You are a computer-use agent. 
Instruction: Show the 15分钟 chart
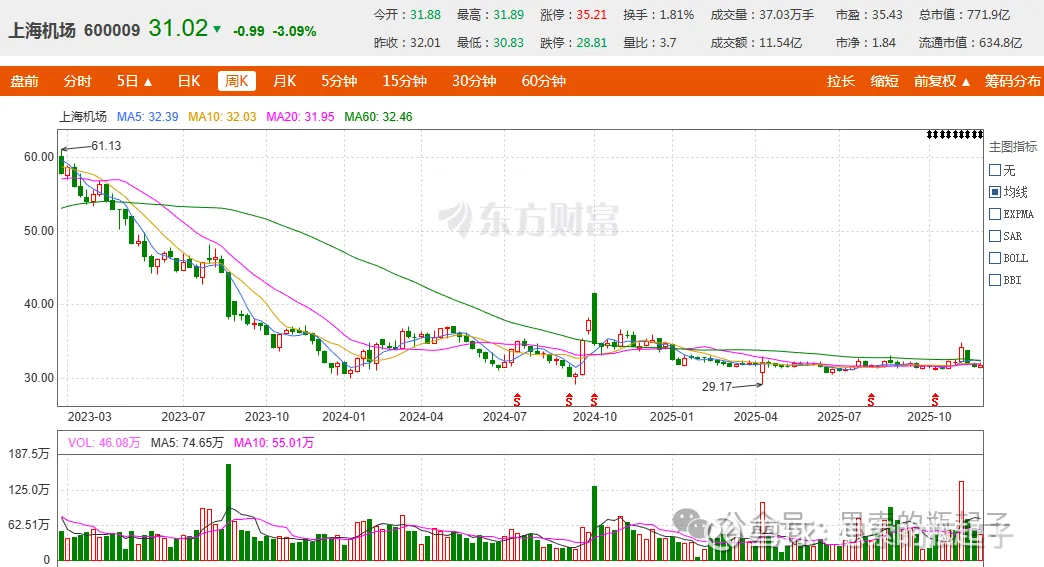point(404,81)
